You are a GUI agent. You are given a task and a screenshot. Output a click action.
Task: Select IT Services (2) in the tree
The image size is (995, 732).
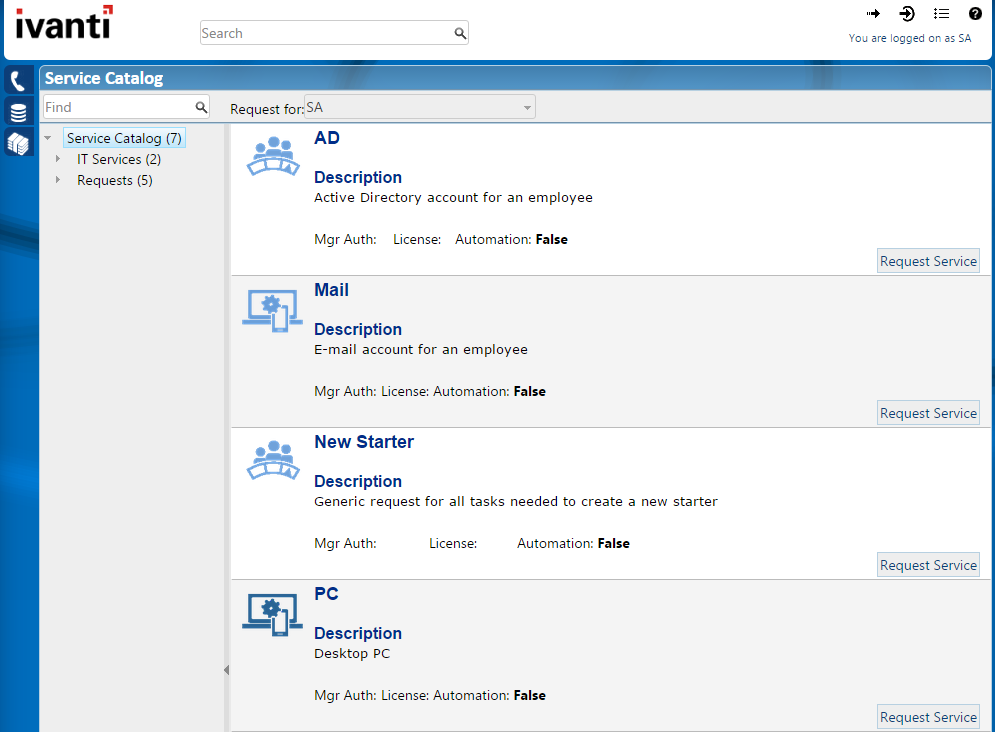click(119, 159)
